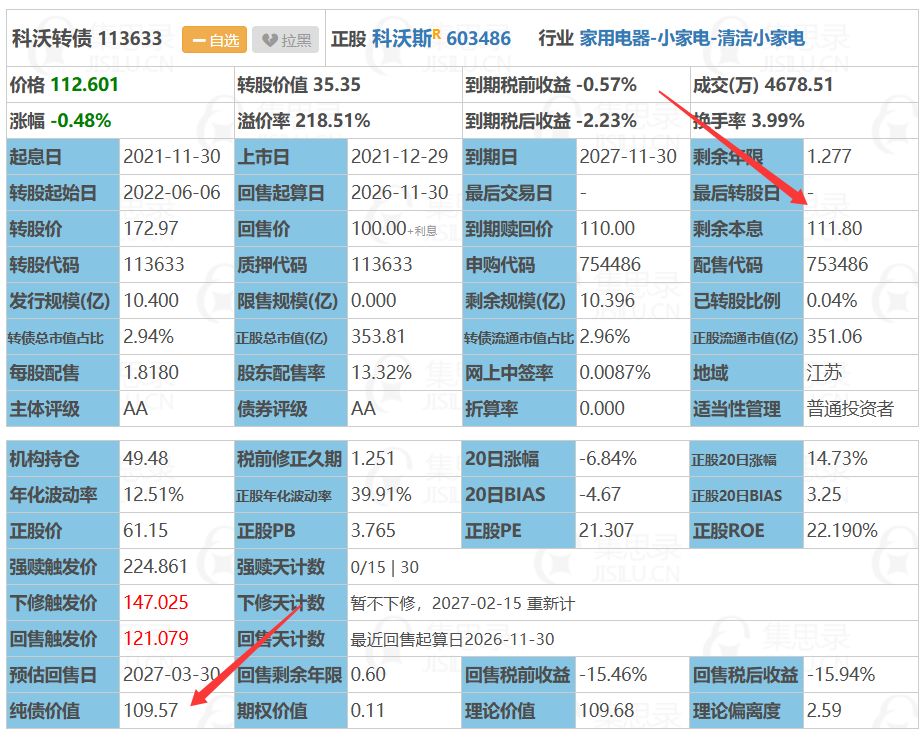
Task: Click the 网上中签率 value 0.0087%
Action: click(x=615, y=372)
